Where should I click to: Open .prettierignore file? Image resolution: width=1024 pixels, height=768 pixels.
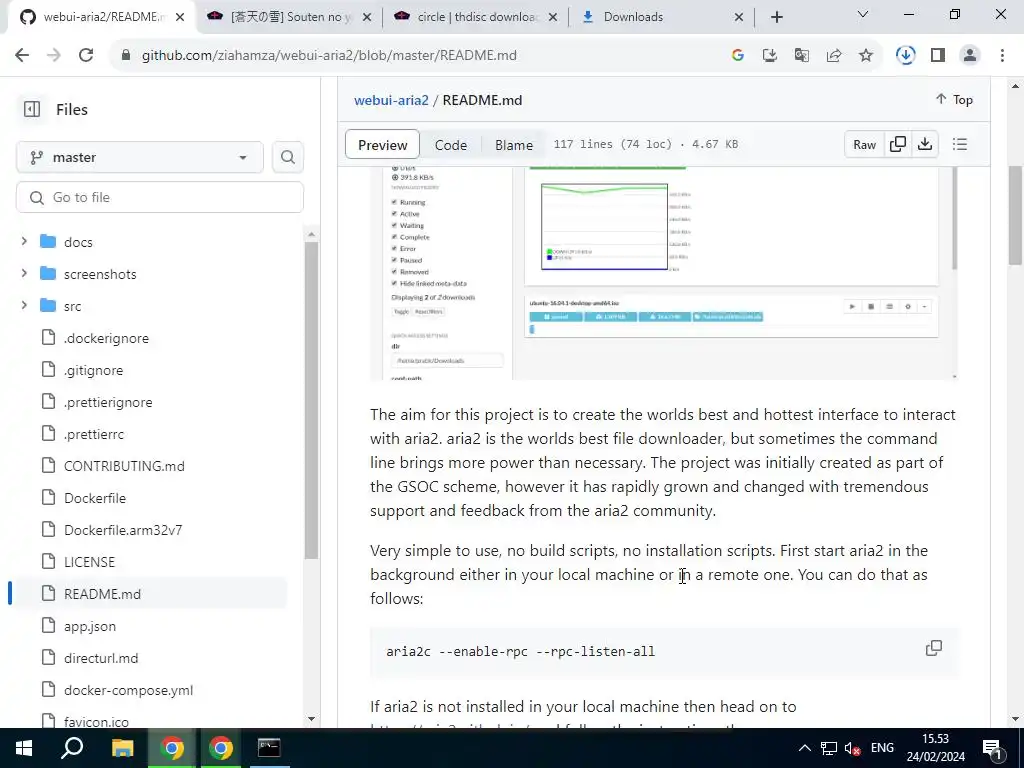click(108, 402)
